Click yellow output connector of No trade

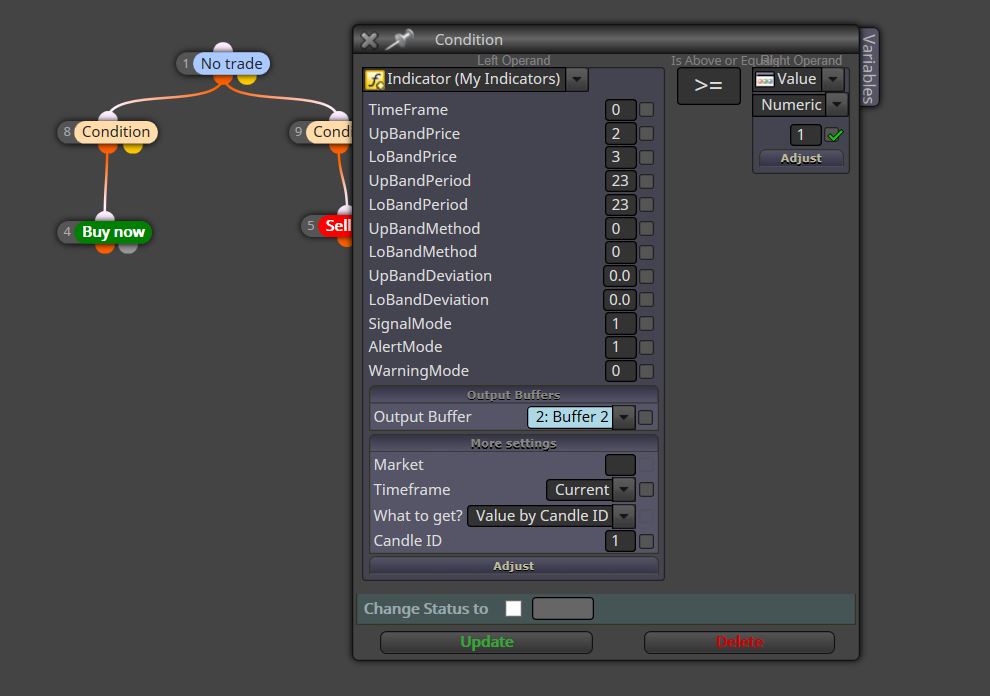(247, 79)
